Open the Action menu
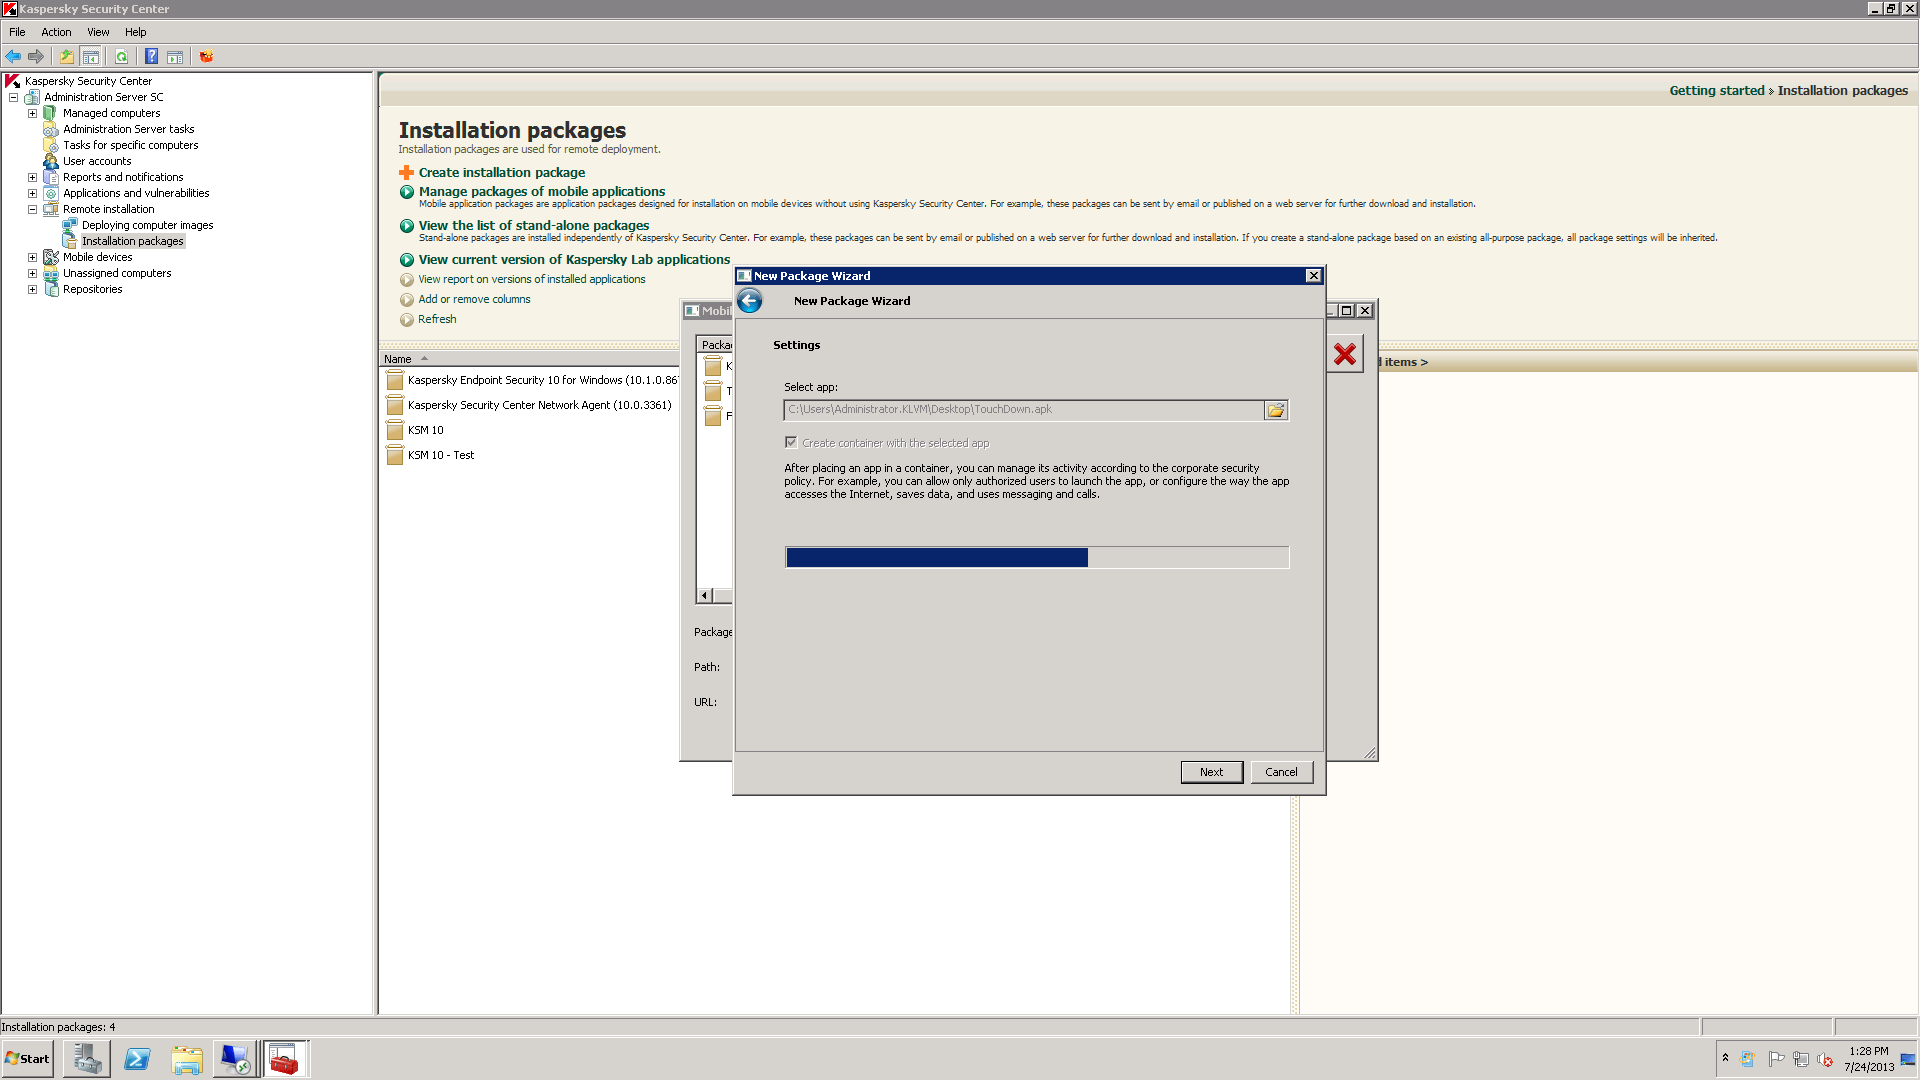This screenshot has width=1920, height=1080. (56, 32)
